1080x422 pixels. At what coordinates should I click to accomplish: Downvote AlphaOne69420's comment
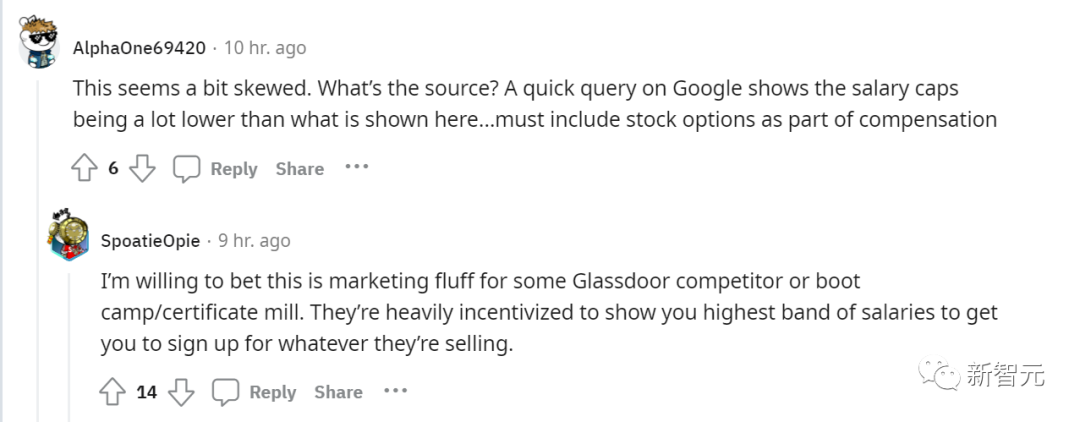143,169
